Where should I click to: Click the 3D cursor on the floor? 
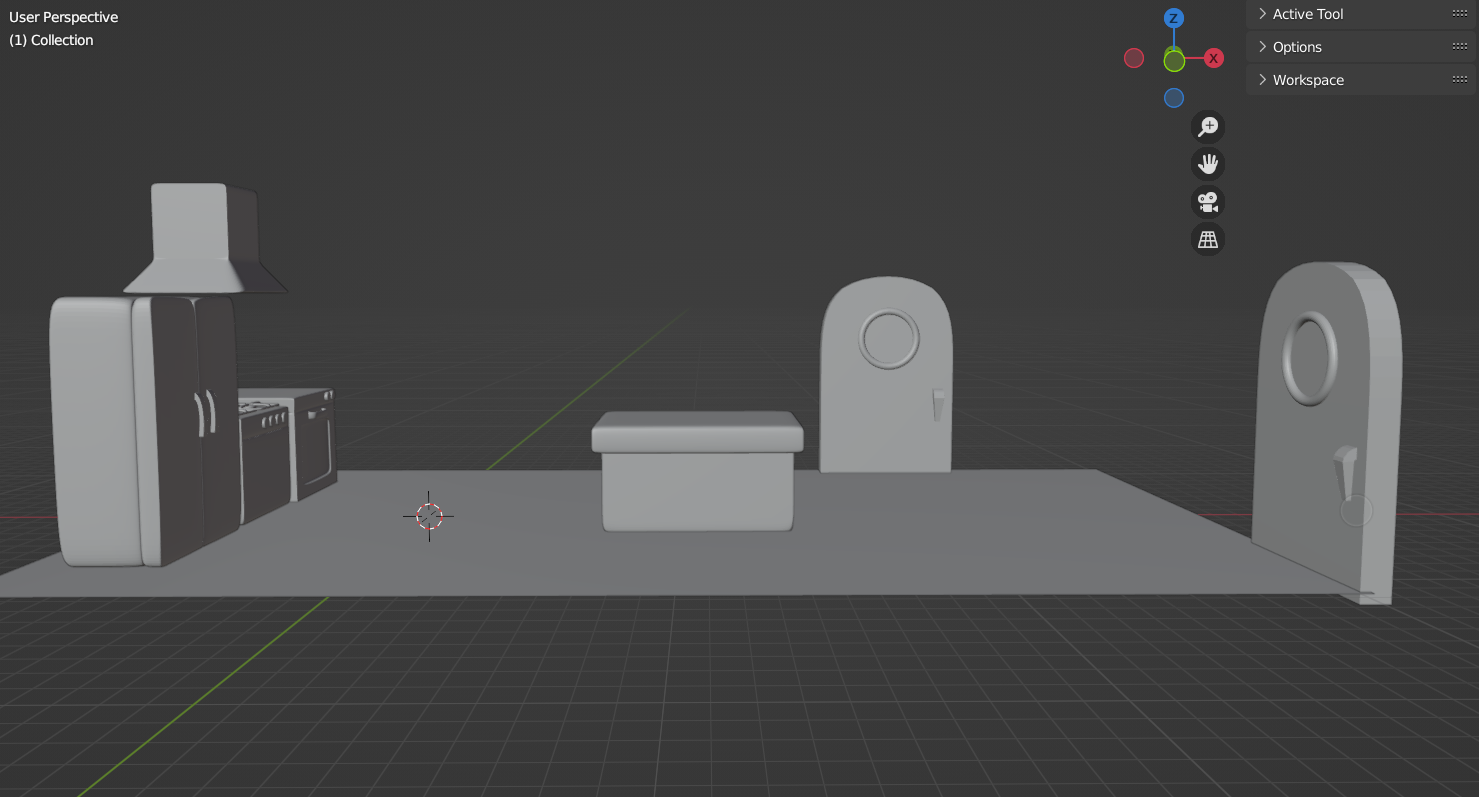pos(429,516)
